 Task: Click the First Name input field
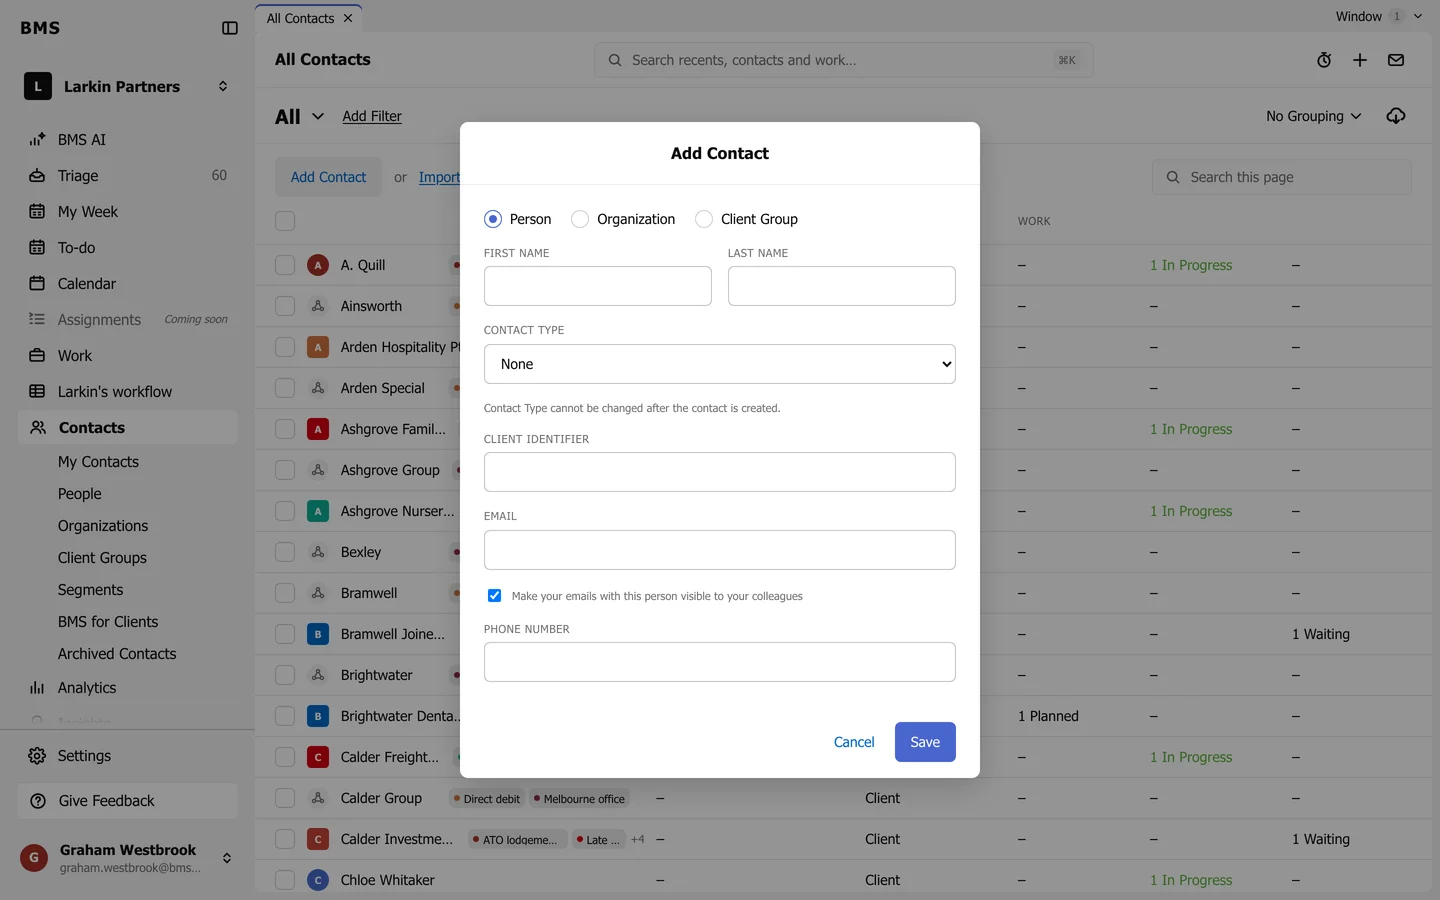598,286
